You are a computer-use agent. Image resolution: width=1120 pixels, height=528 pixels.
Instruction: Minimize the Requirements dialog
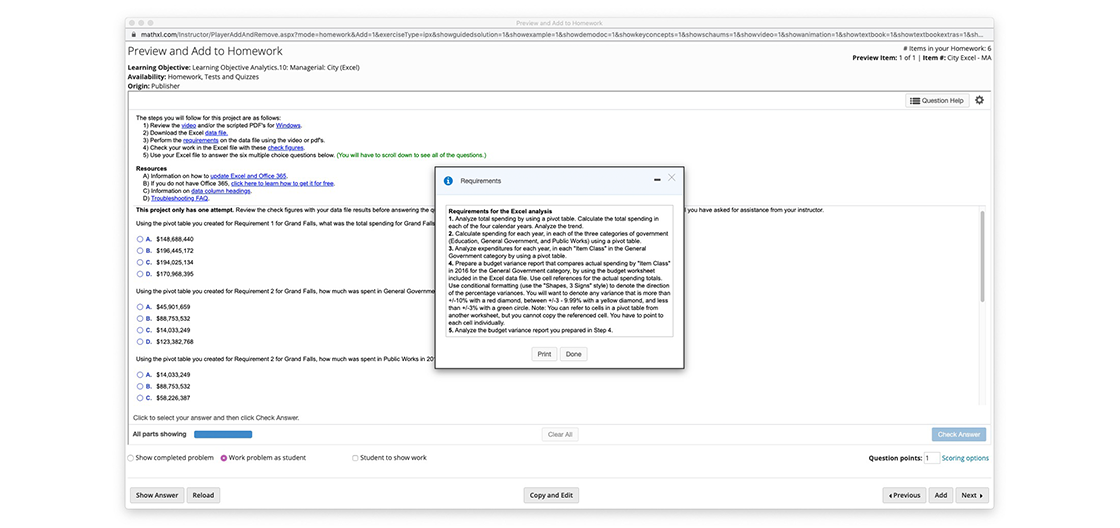coord(656,180)
